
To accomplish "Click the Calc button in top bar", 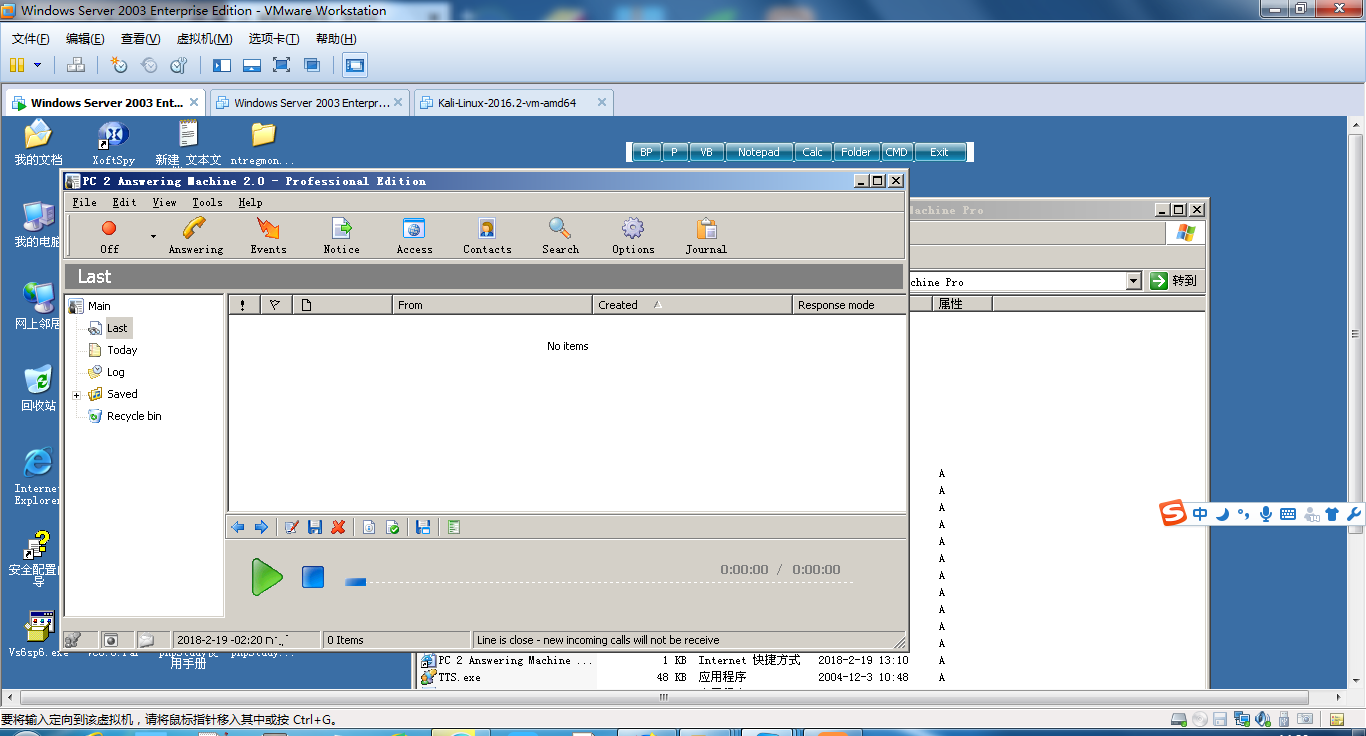I will pyautogui.click(x=813, y=152).
